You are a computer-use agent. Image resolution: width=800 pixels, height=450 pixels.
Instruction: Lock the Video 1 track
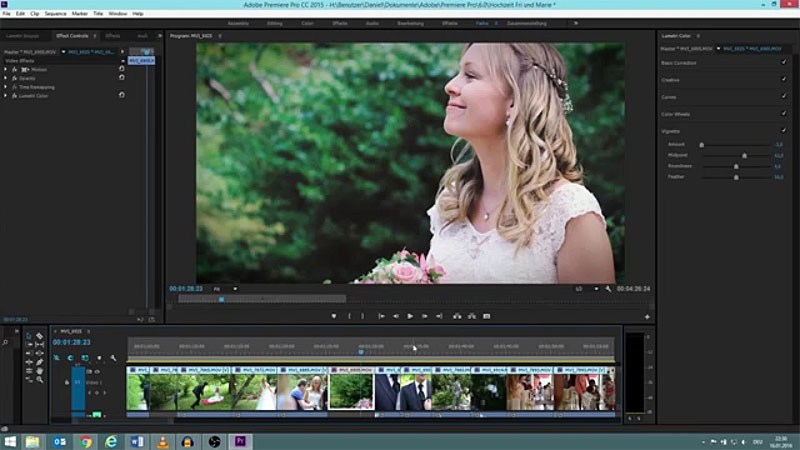click(x=67, y=382)
